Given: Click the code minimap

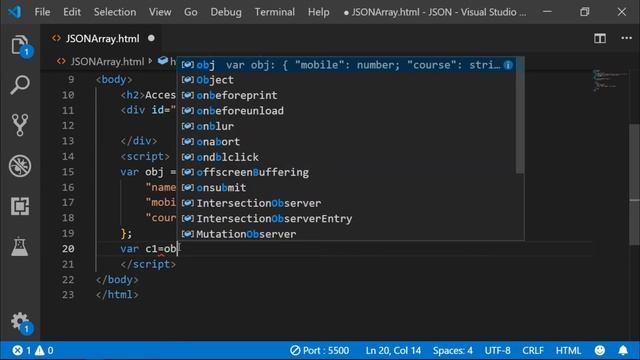Looking at the screenshot, I should point(610,80).
